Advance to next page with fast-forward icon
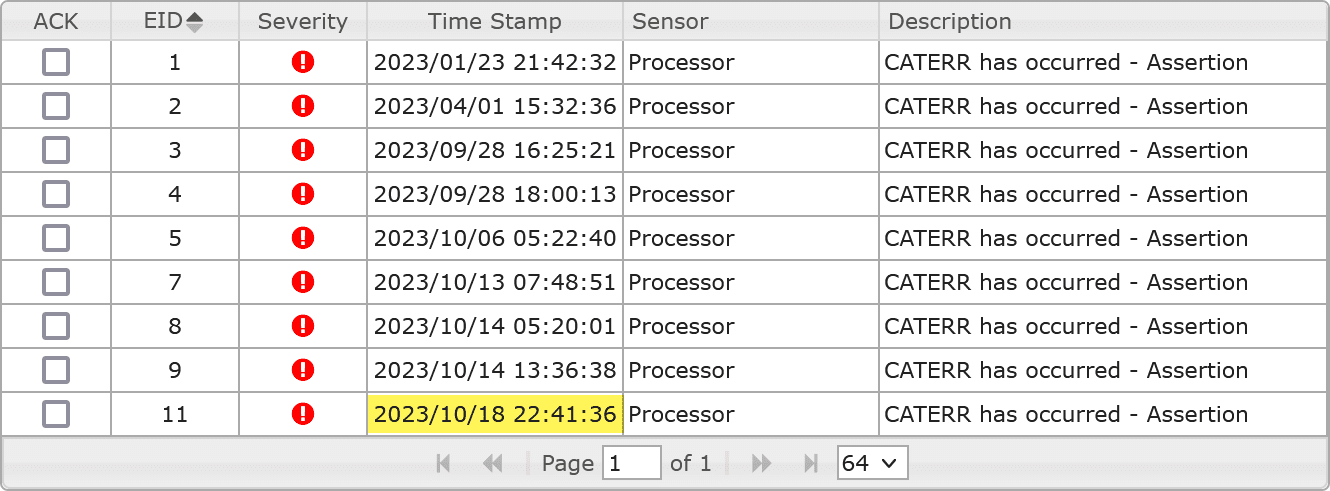Screen dimensions: 1330x491 (x=762, y=463)
